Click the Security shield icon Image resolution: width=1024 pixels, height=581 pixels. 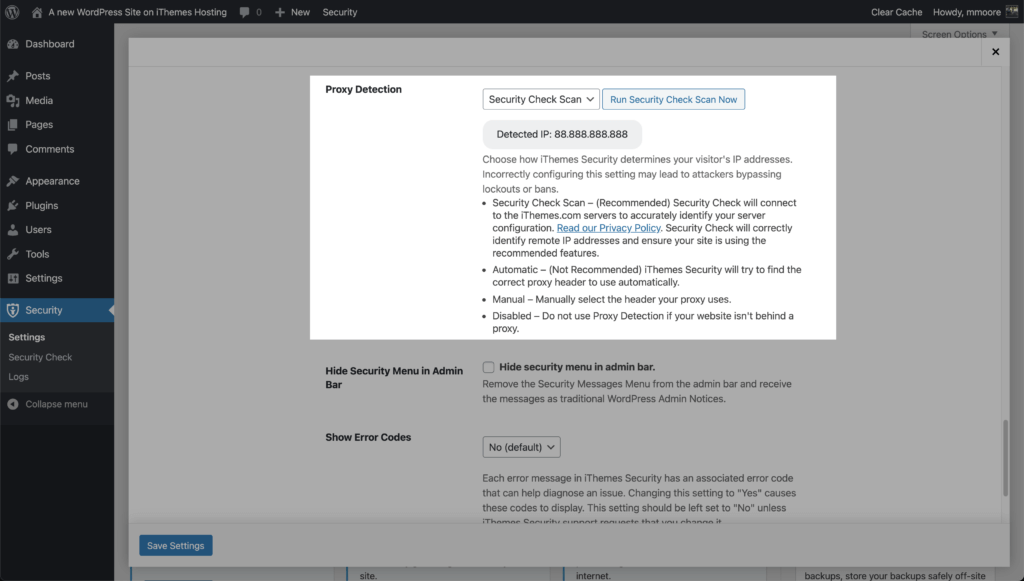(x=12, y=310)
